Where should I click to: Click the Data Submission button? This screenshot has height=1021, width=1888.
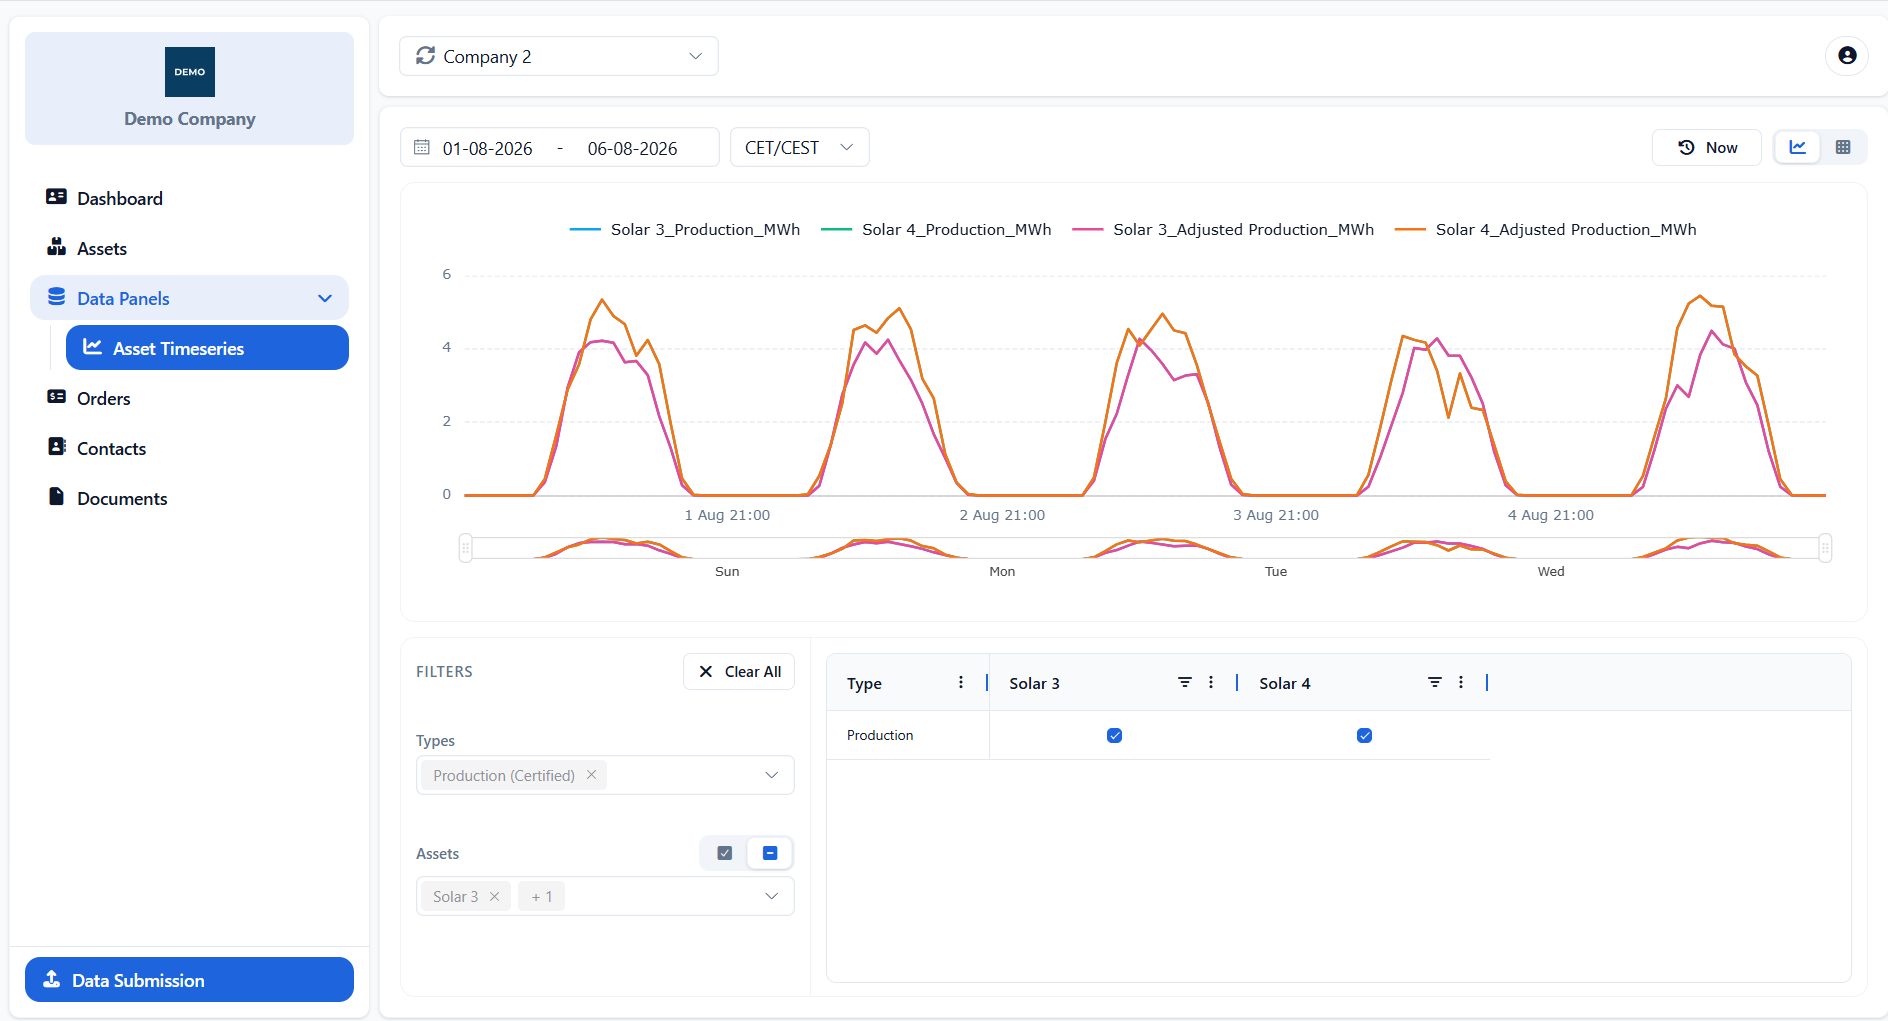[189, 979]
